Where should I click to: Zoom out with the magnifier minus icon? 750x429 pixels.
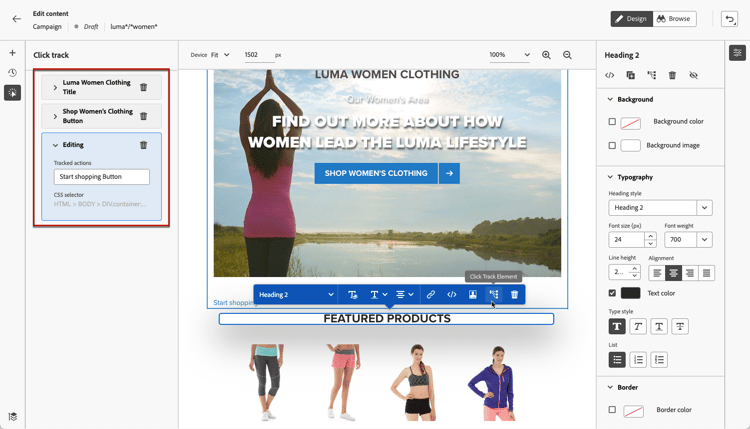click(567, 55)
